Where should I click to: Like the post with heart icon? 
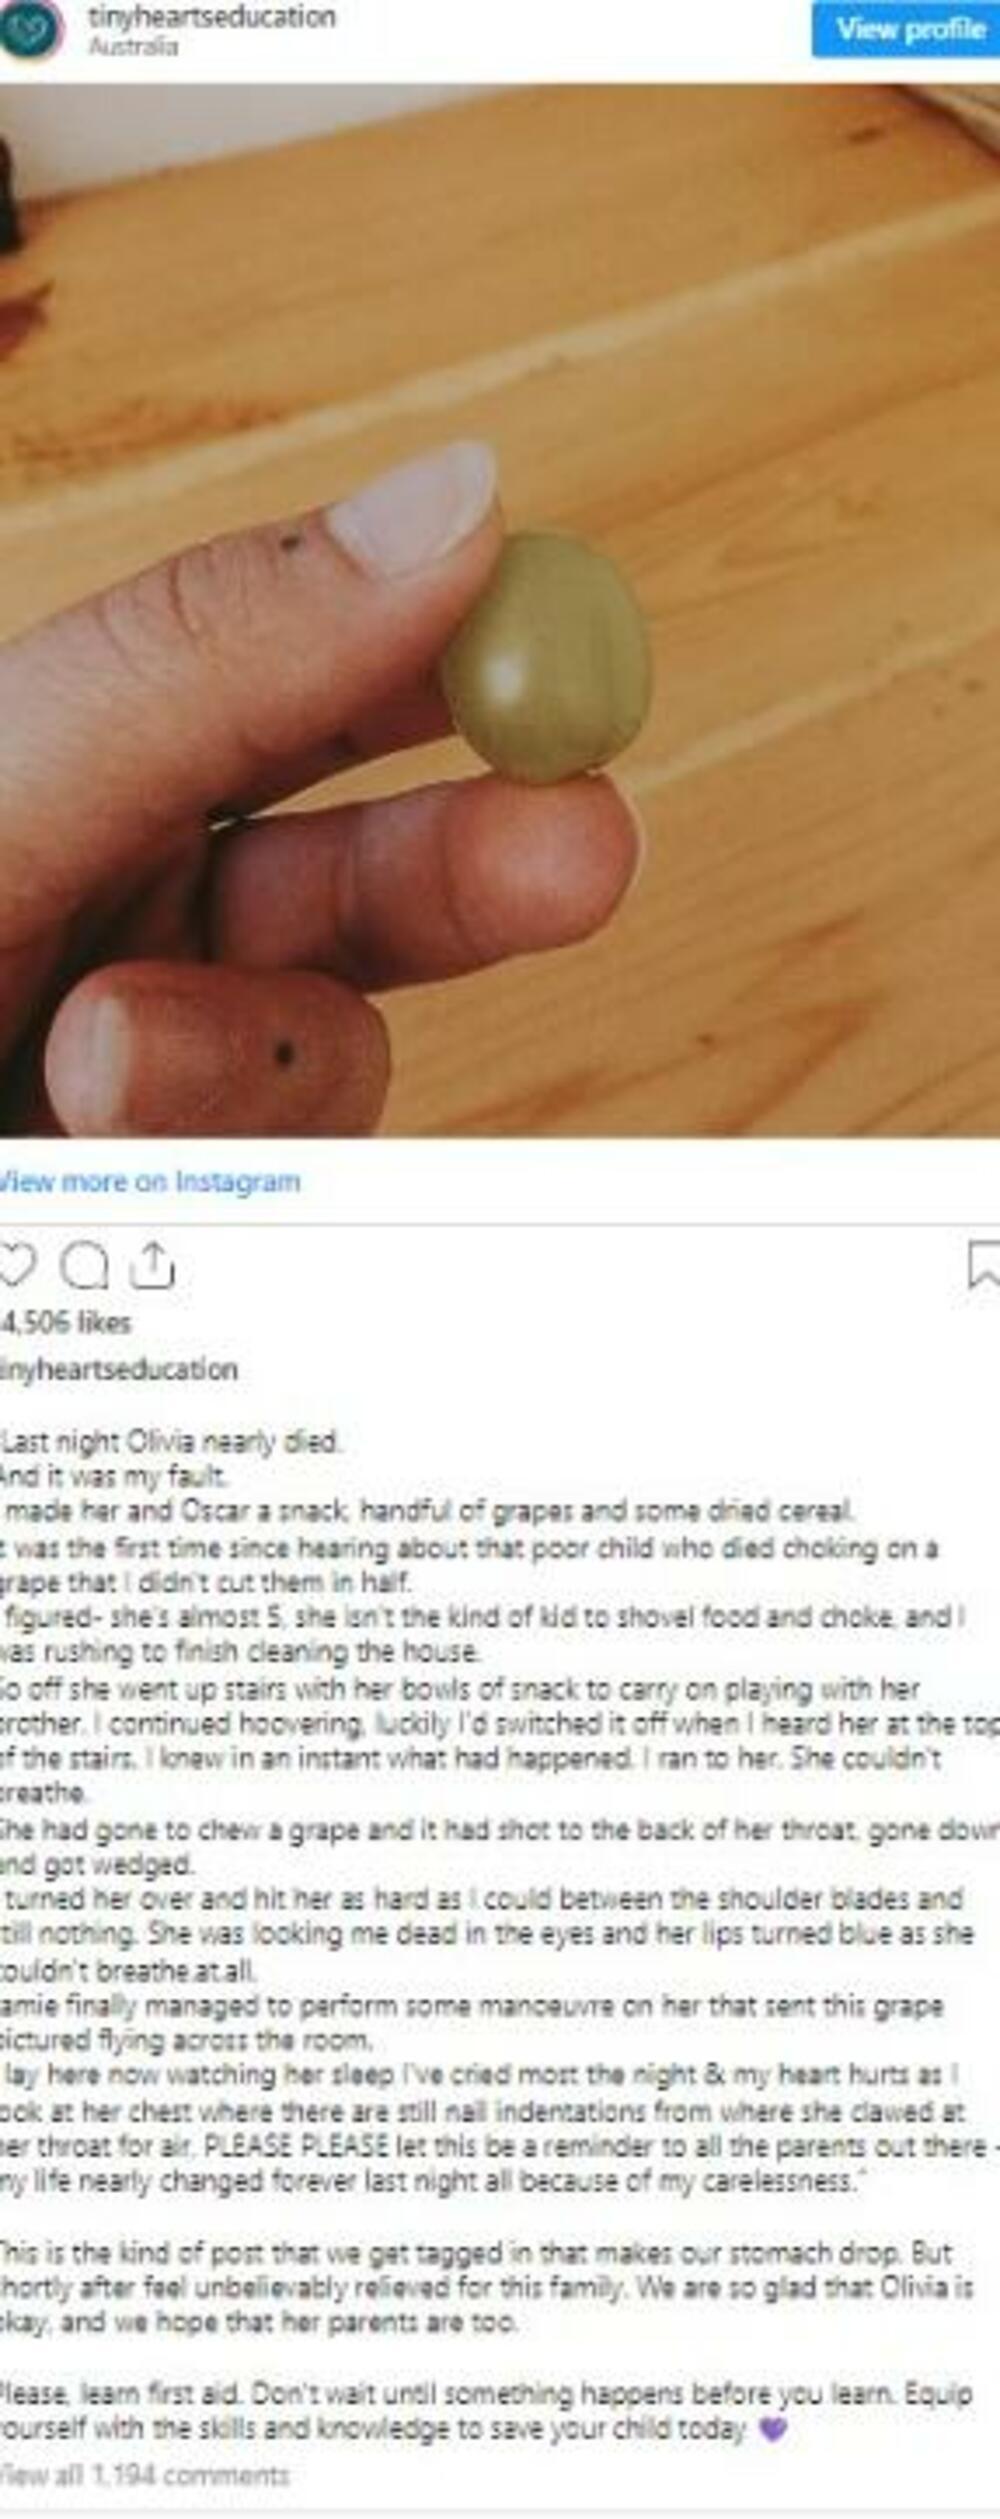(x=16, y=1265)
